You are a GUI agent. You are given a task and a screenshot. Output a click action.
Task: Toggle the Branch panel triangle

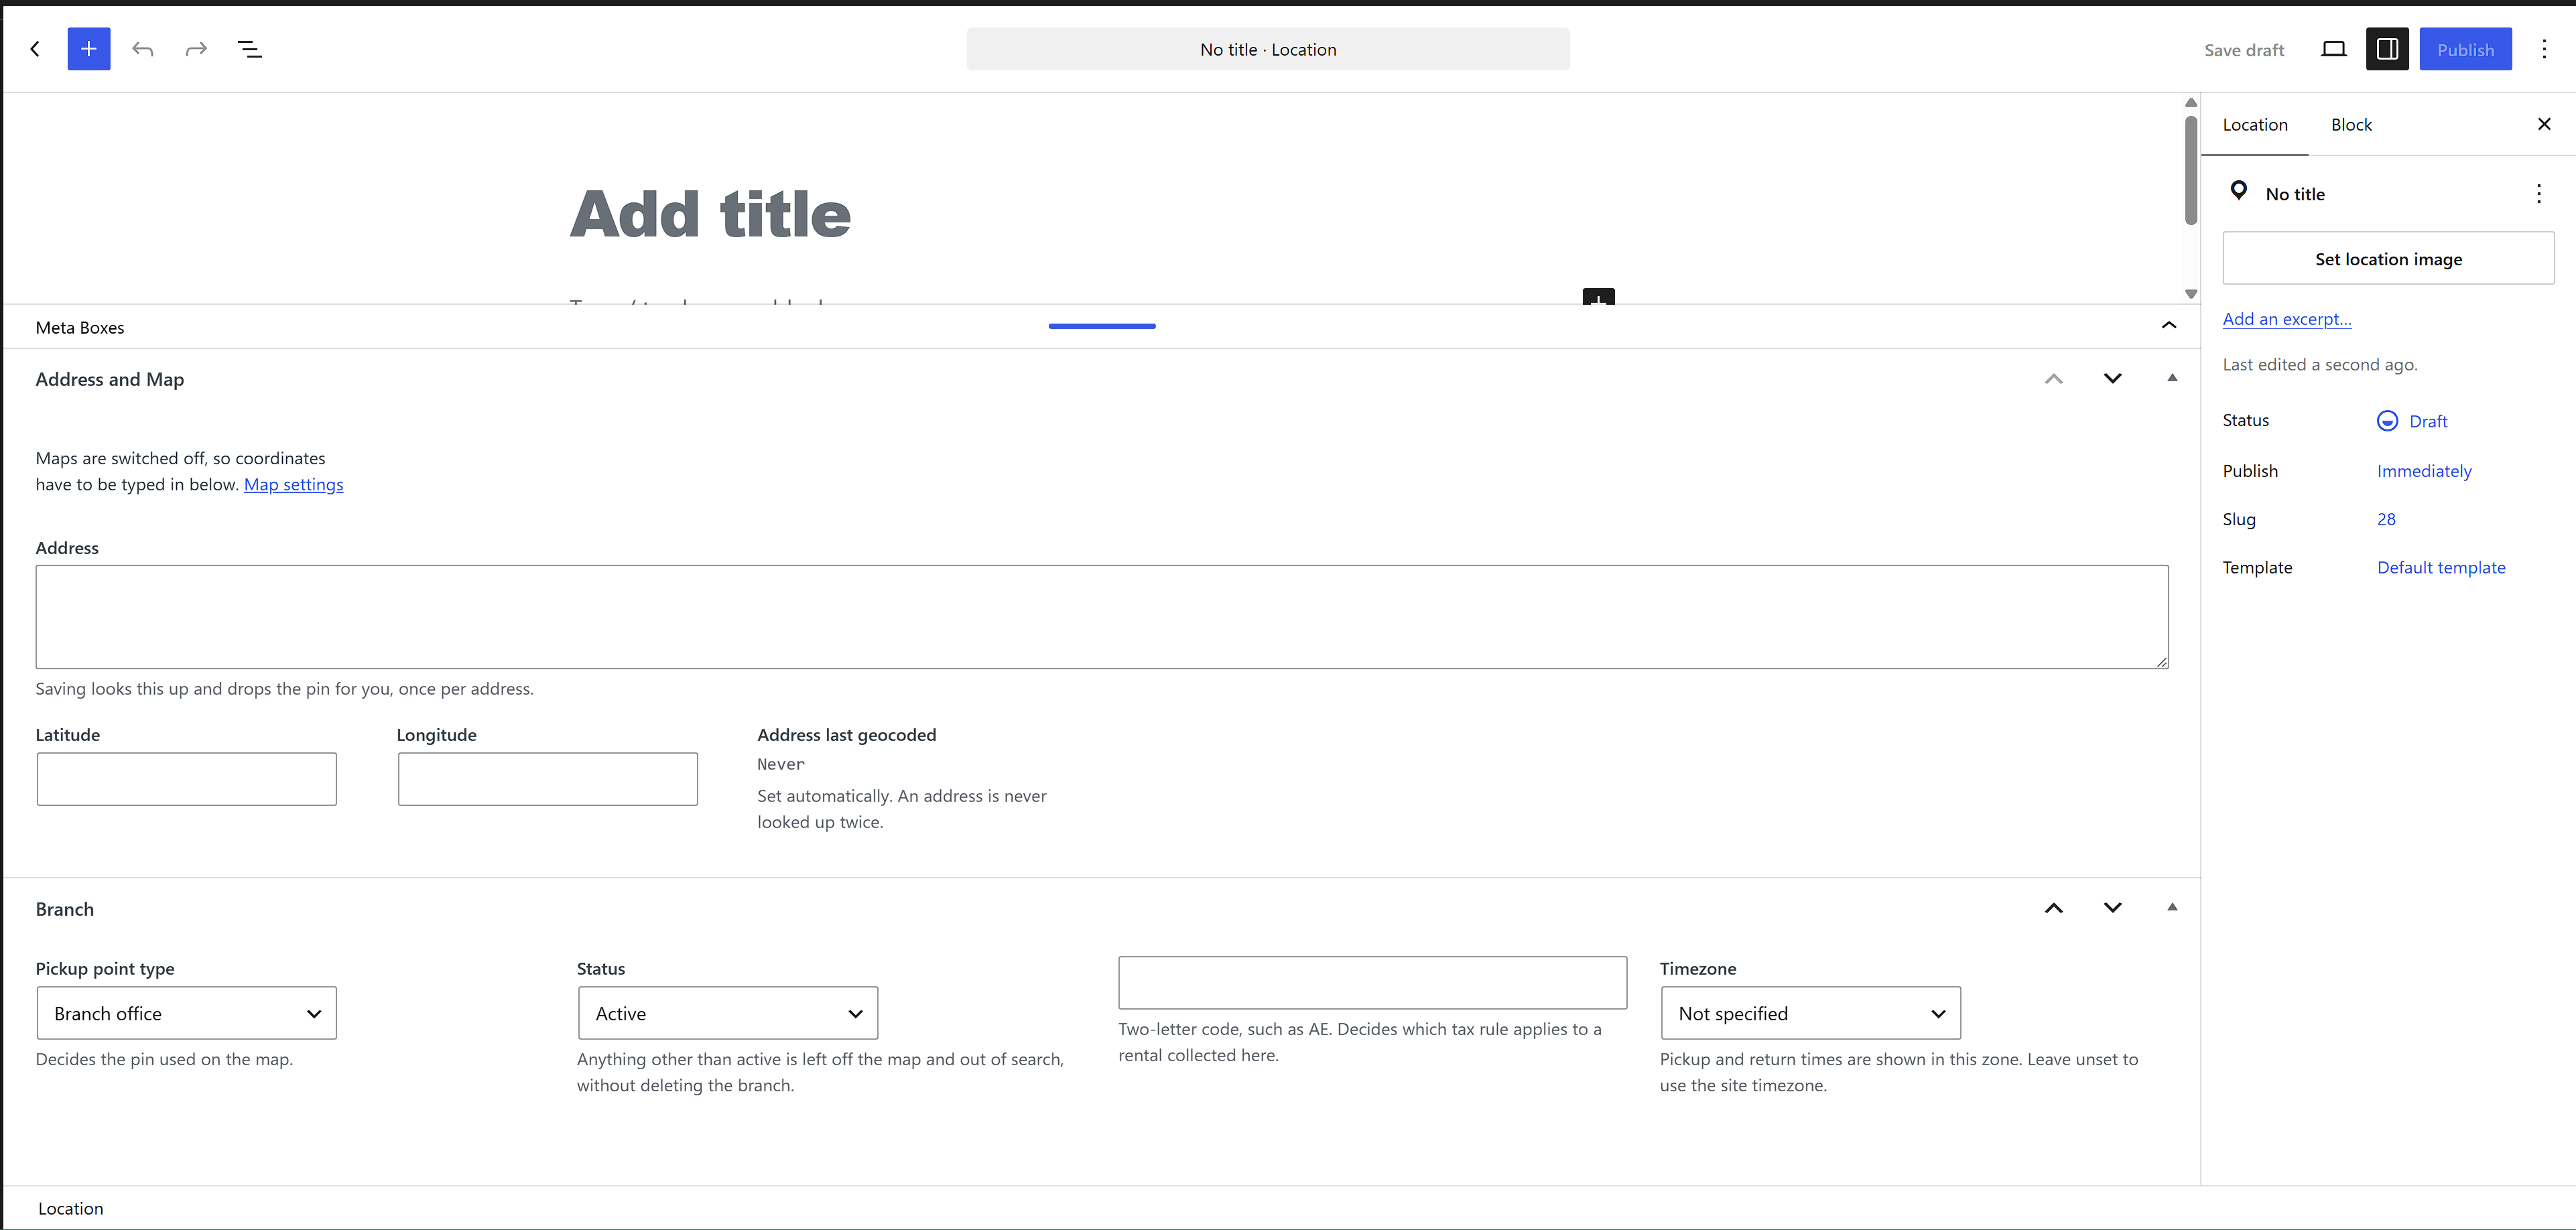pos(2171,907)
